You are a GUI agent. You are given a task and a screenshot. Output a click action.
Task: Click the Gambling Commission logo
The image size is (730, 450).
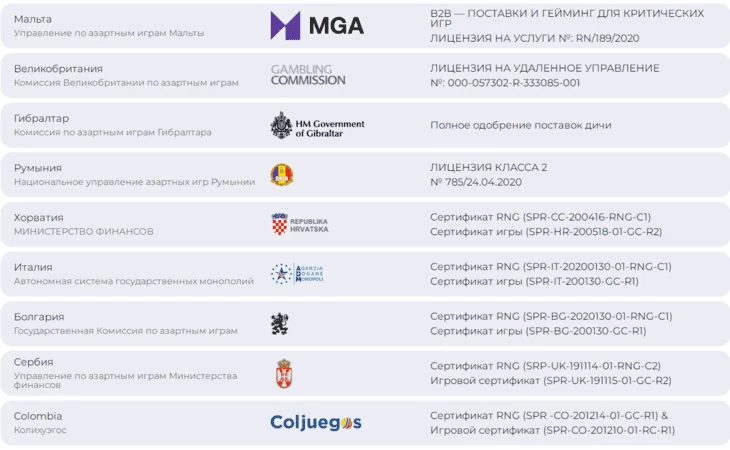(308, 75)
